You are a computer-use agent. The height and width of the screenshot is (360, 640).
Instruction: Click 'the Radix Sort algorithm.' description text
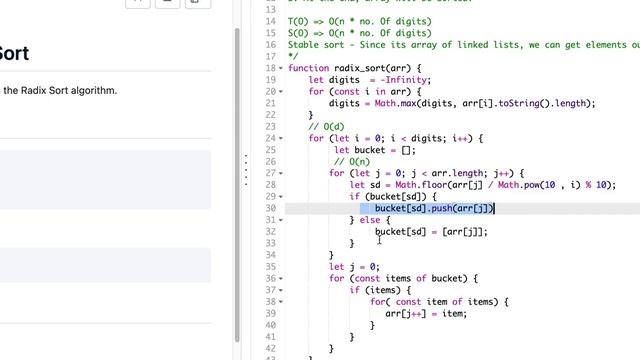(x=60, y=91)
